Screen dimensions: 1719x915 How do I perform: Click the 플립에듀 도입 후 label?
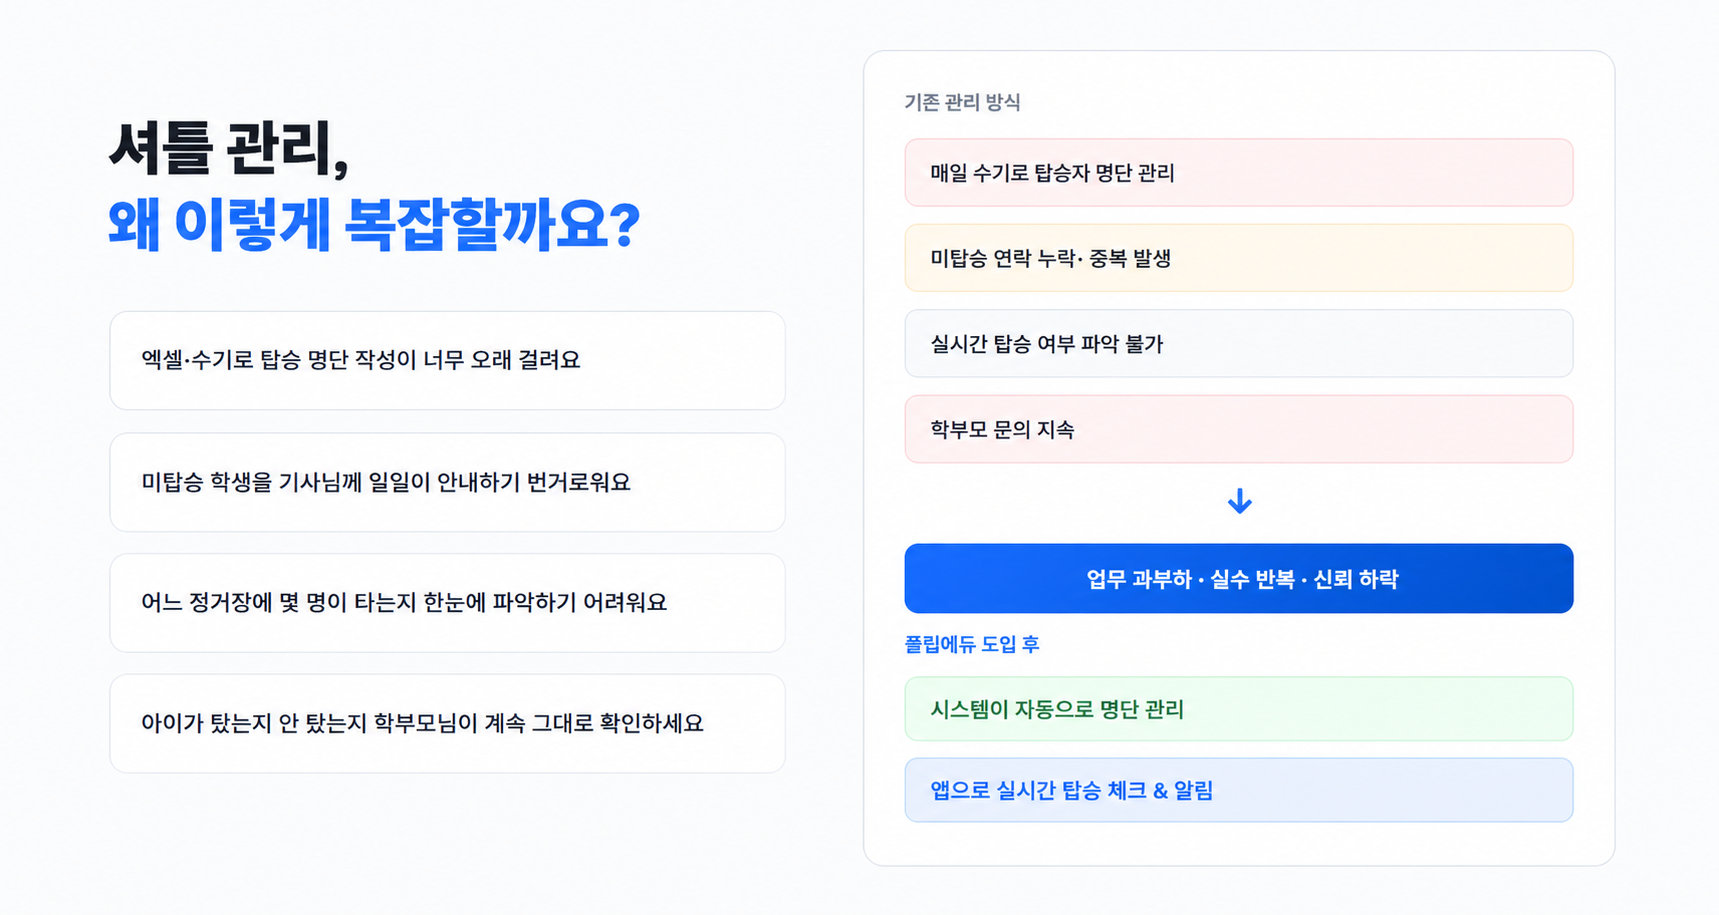coord(972,644)
